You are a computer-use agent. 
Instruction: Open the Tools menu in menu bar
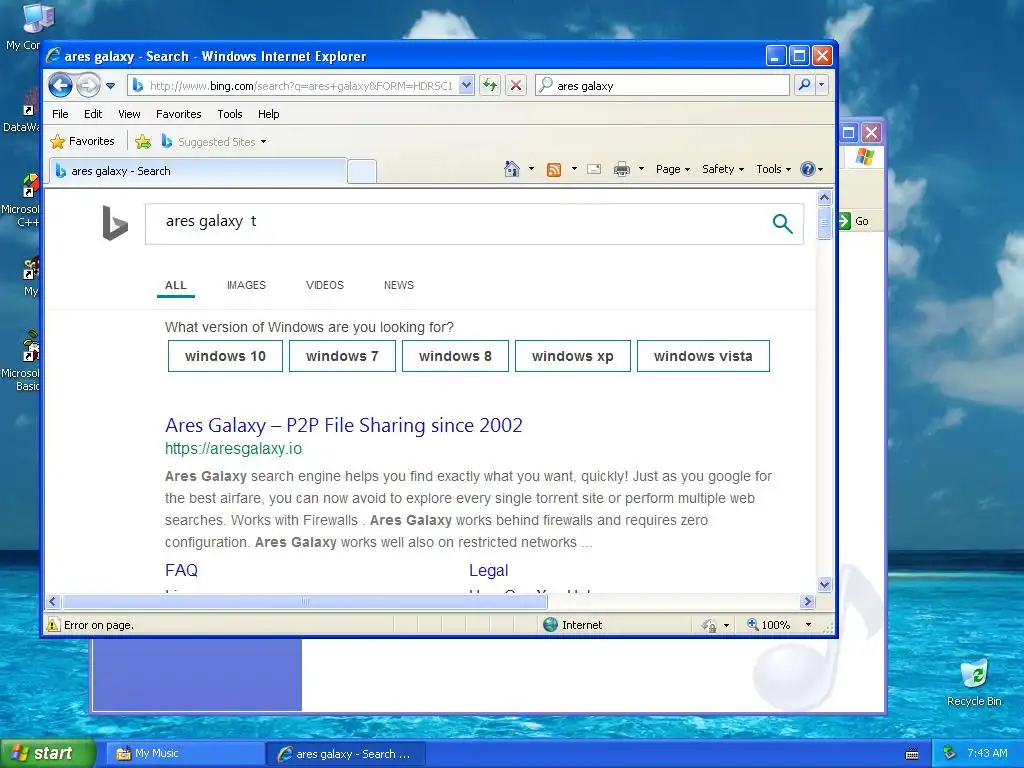click(230, 114)
